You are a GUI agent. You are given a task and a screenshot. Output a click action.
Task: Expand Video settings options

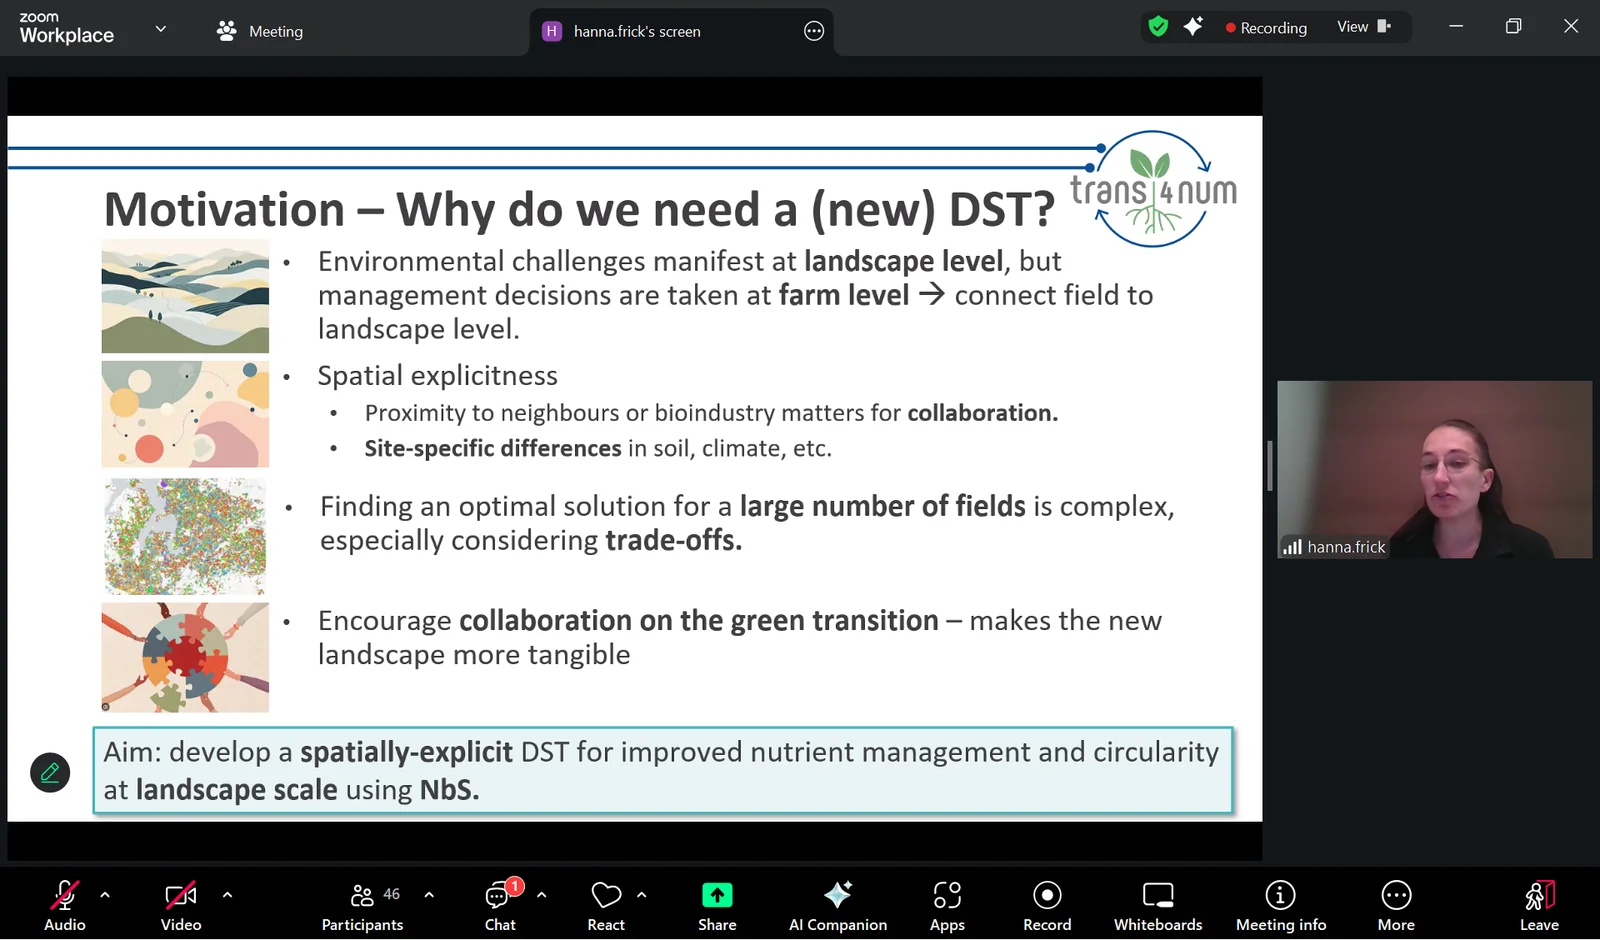(228, 895)
